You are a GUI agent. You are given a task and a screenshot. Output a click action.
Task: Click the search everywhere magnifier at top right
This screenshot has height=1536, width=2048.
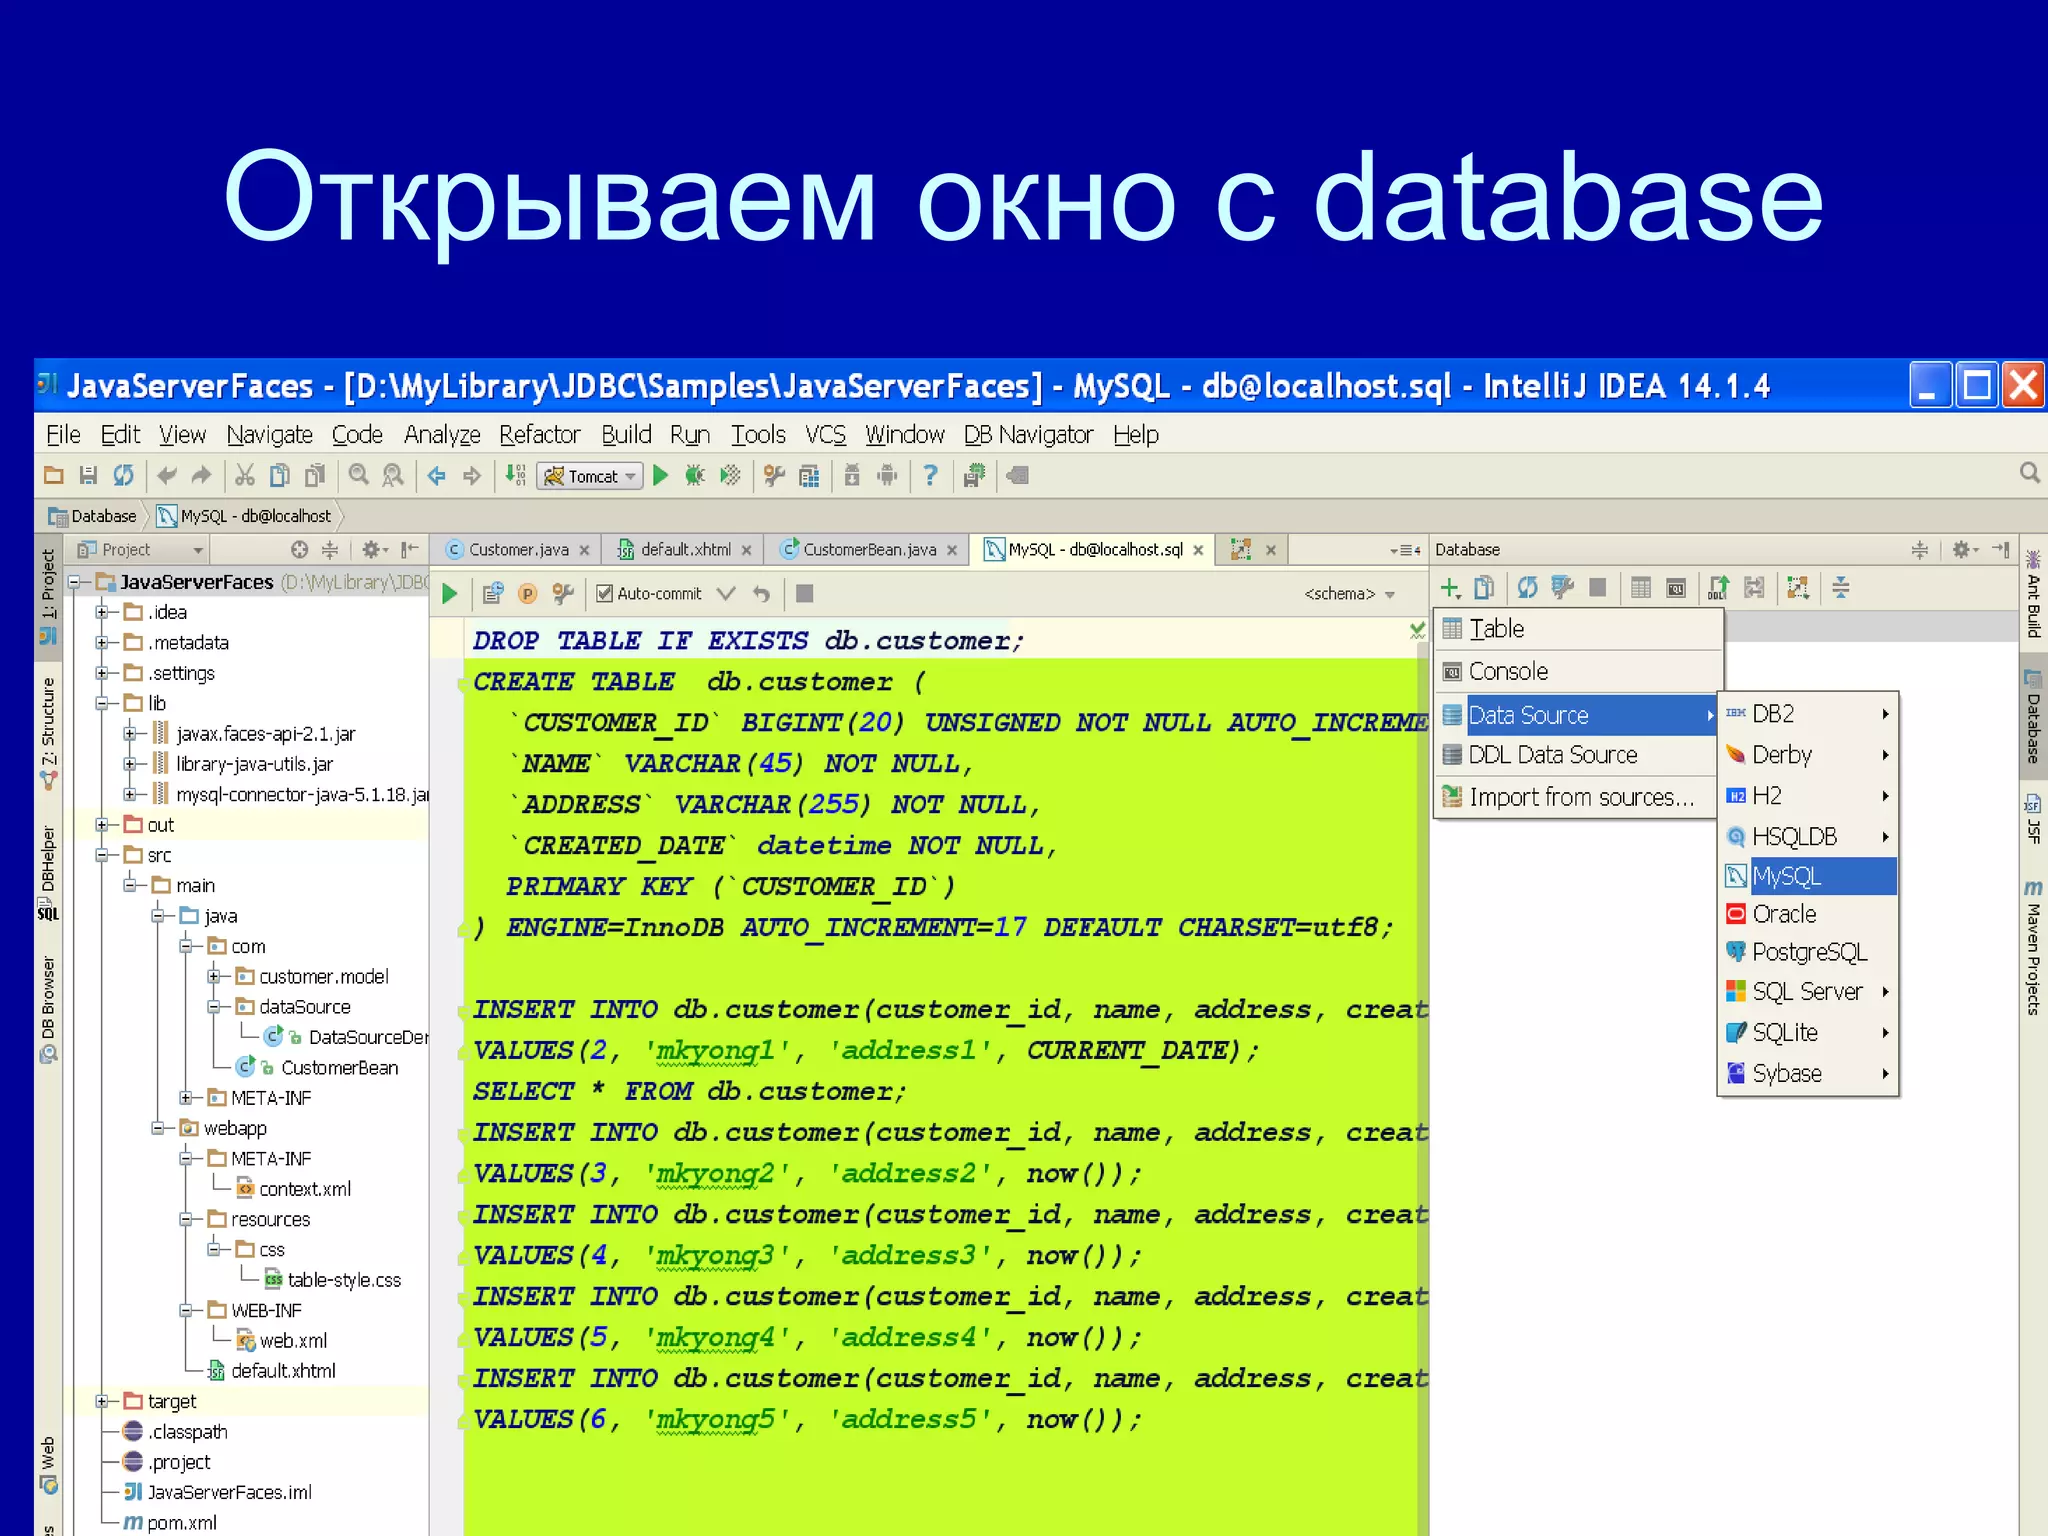[x=2029, y=472]
